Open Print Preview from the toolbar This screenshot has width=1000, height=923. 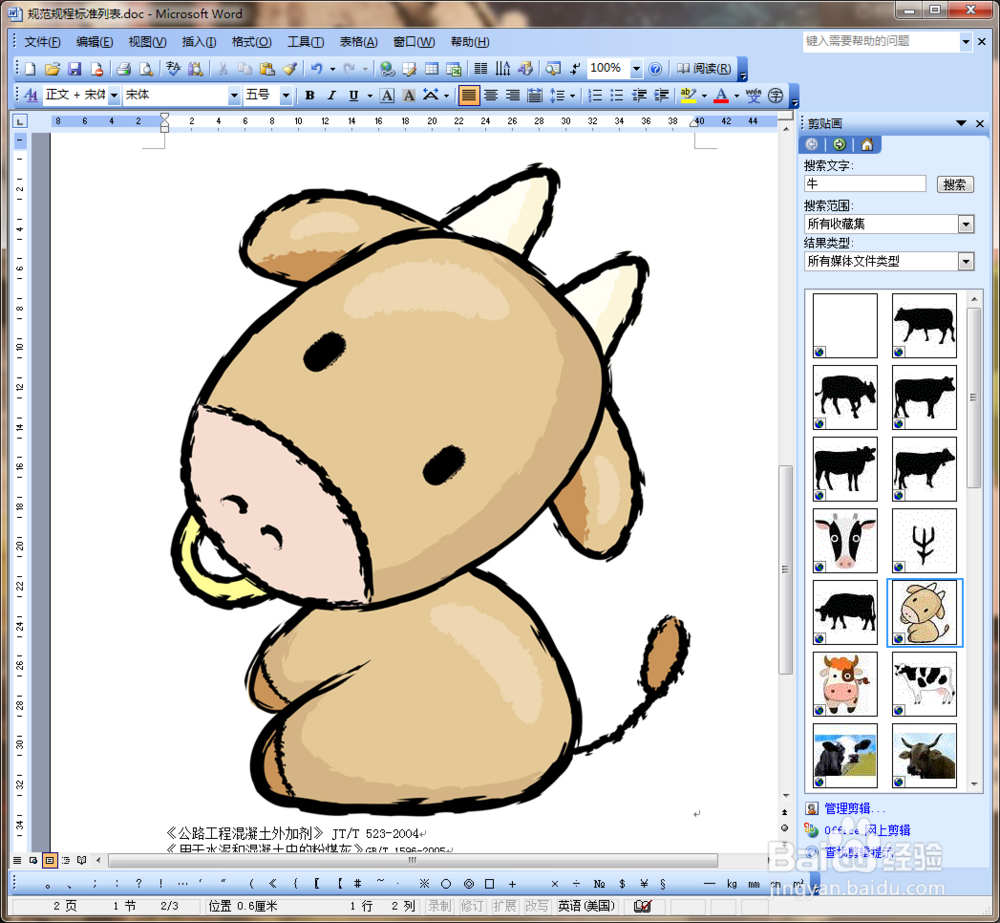pyautogui.click(x=145, y=68)
